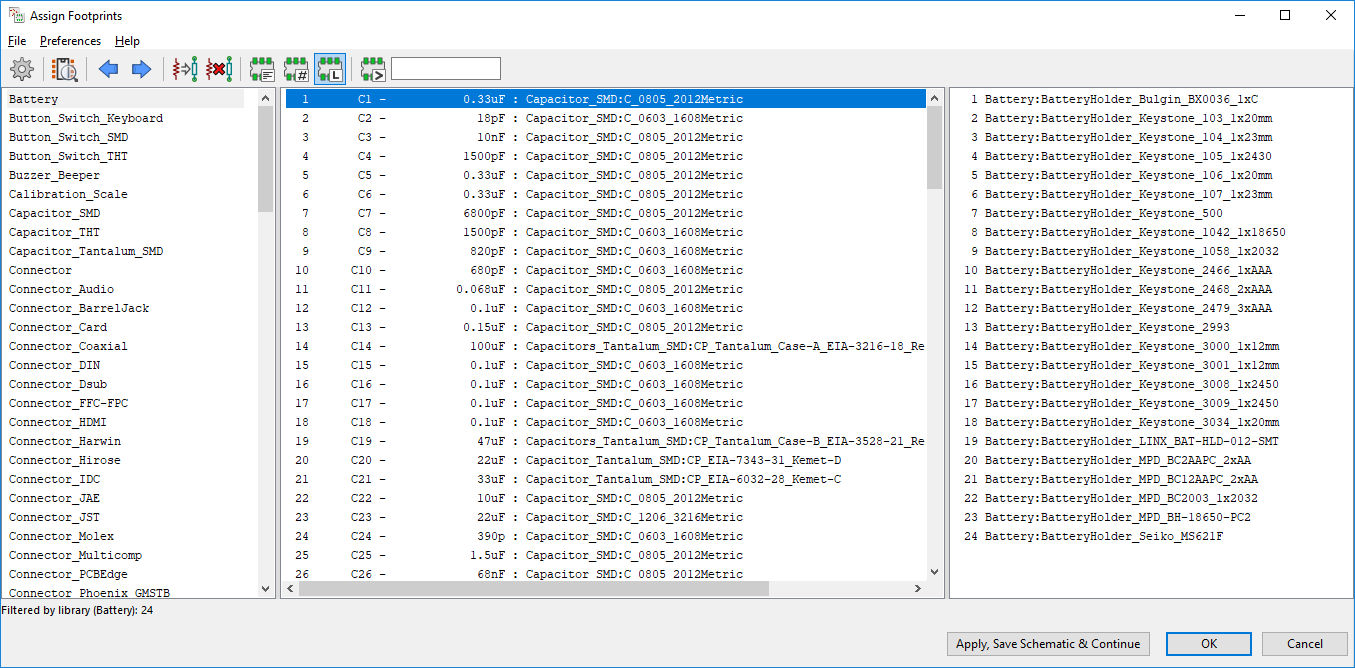Go to next unassociated symbol
1355x668 pixels.
pyautogui.click(x=141, y=69)
